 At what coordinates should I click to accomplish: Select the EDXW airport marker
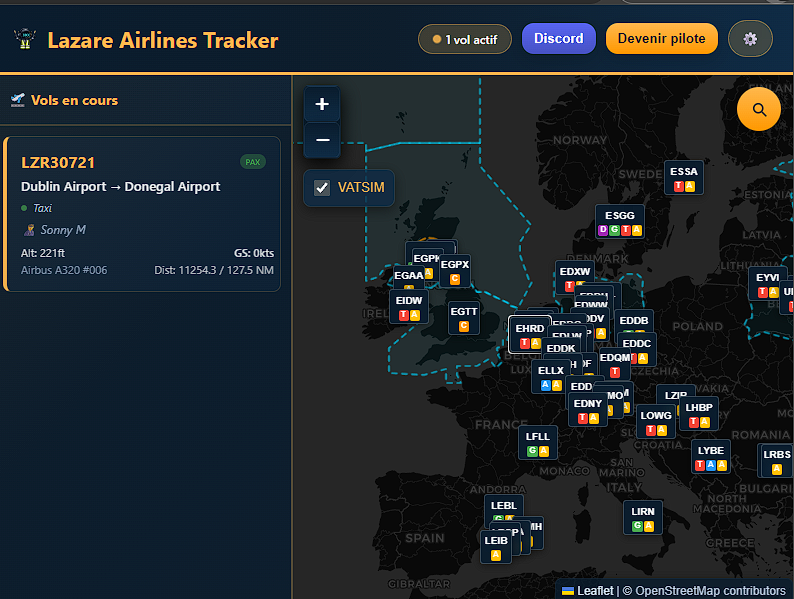point(575,277)
